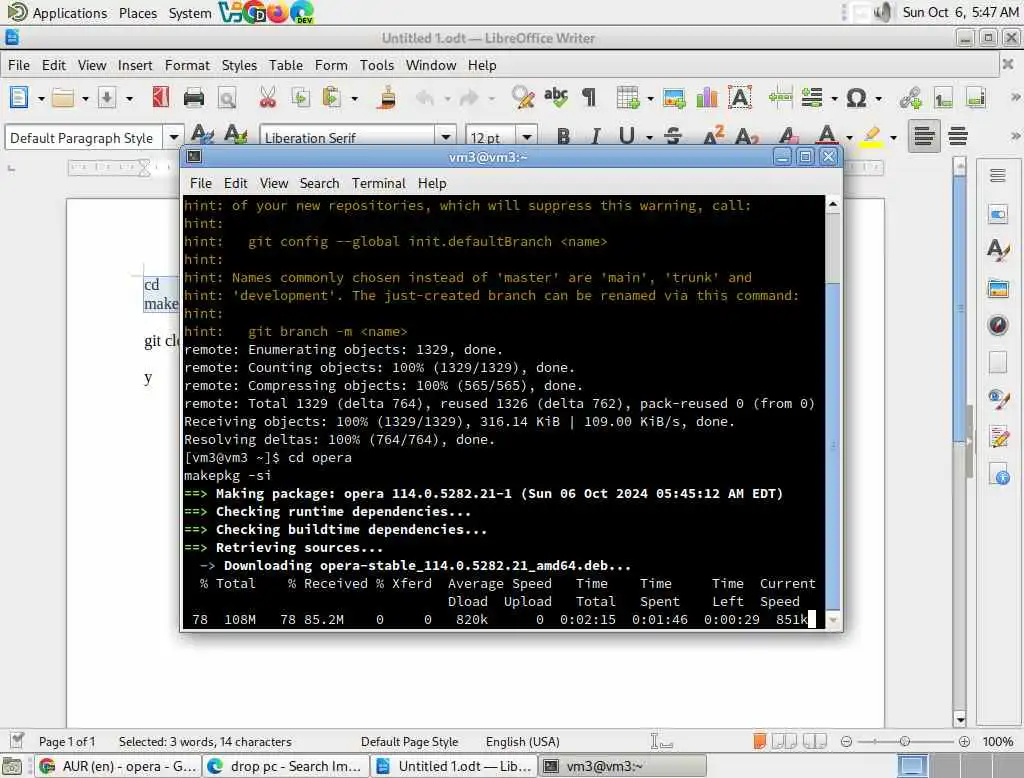Open the Places menu in top panel

tap(138, 13)
